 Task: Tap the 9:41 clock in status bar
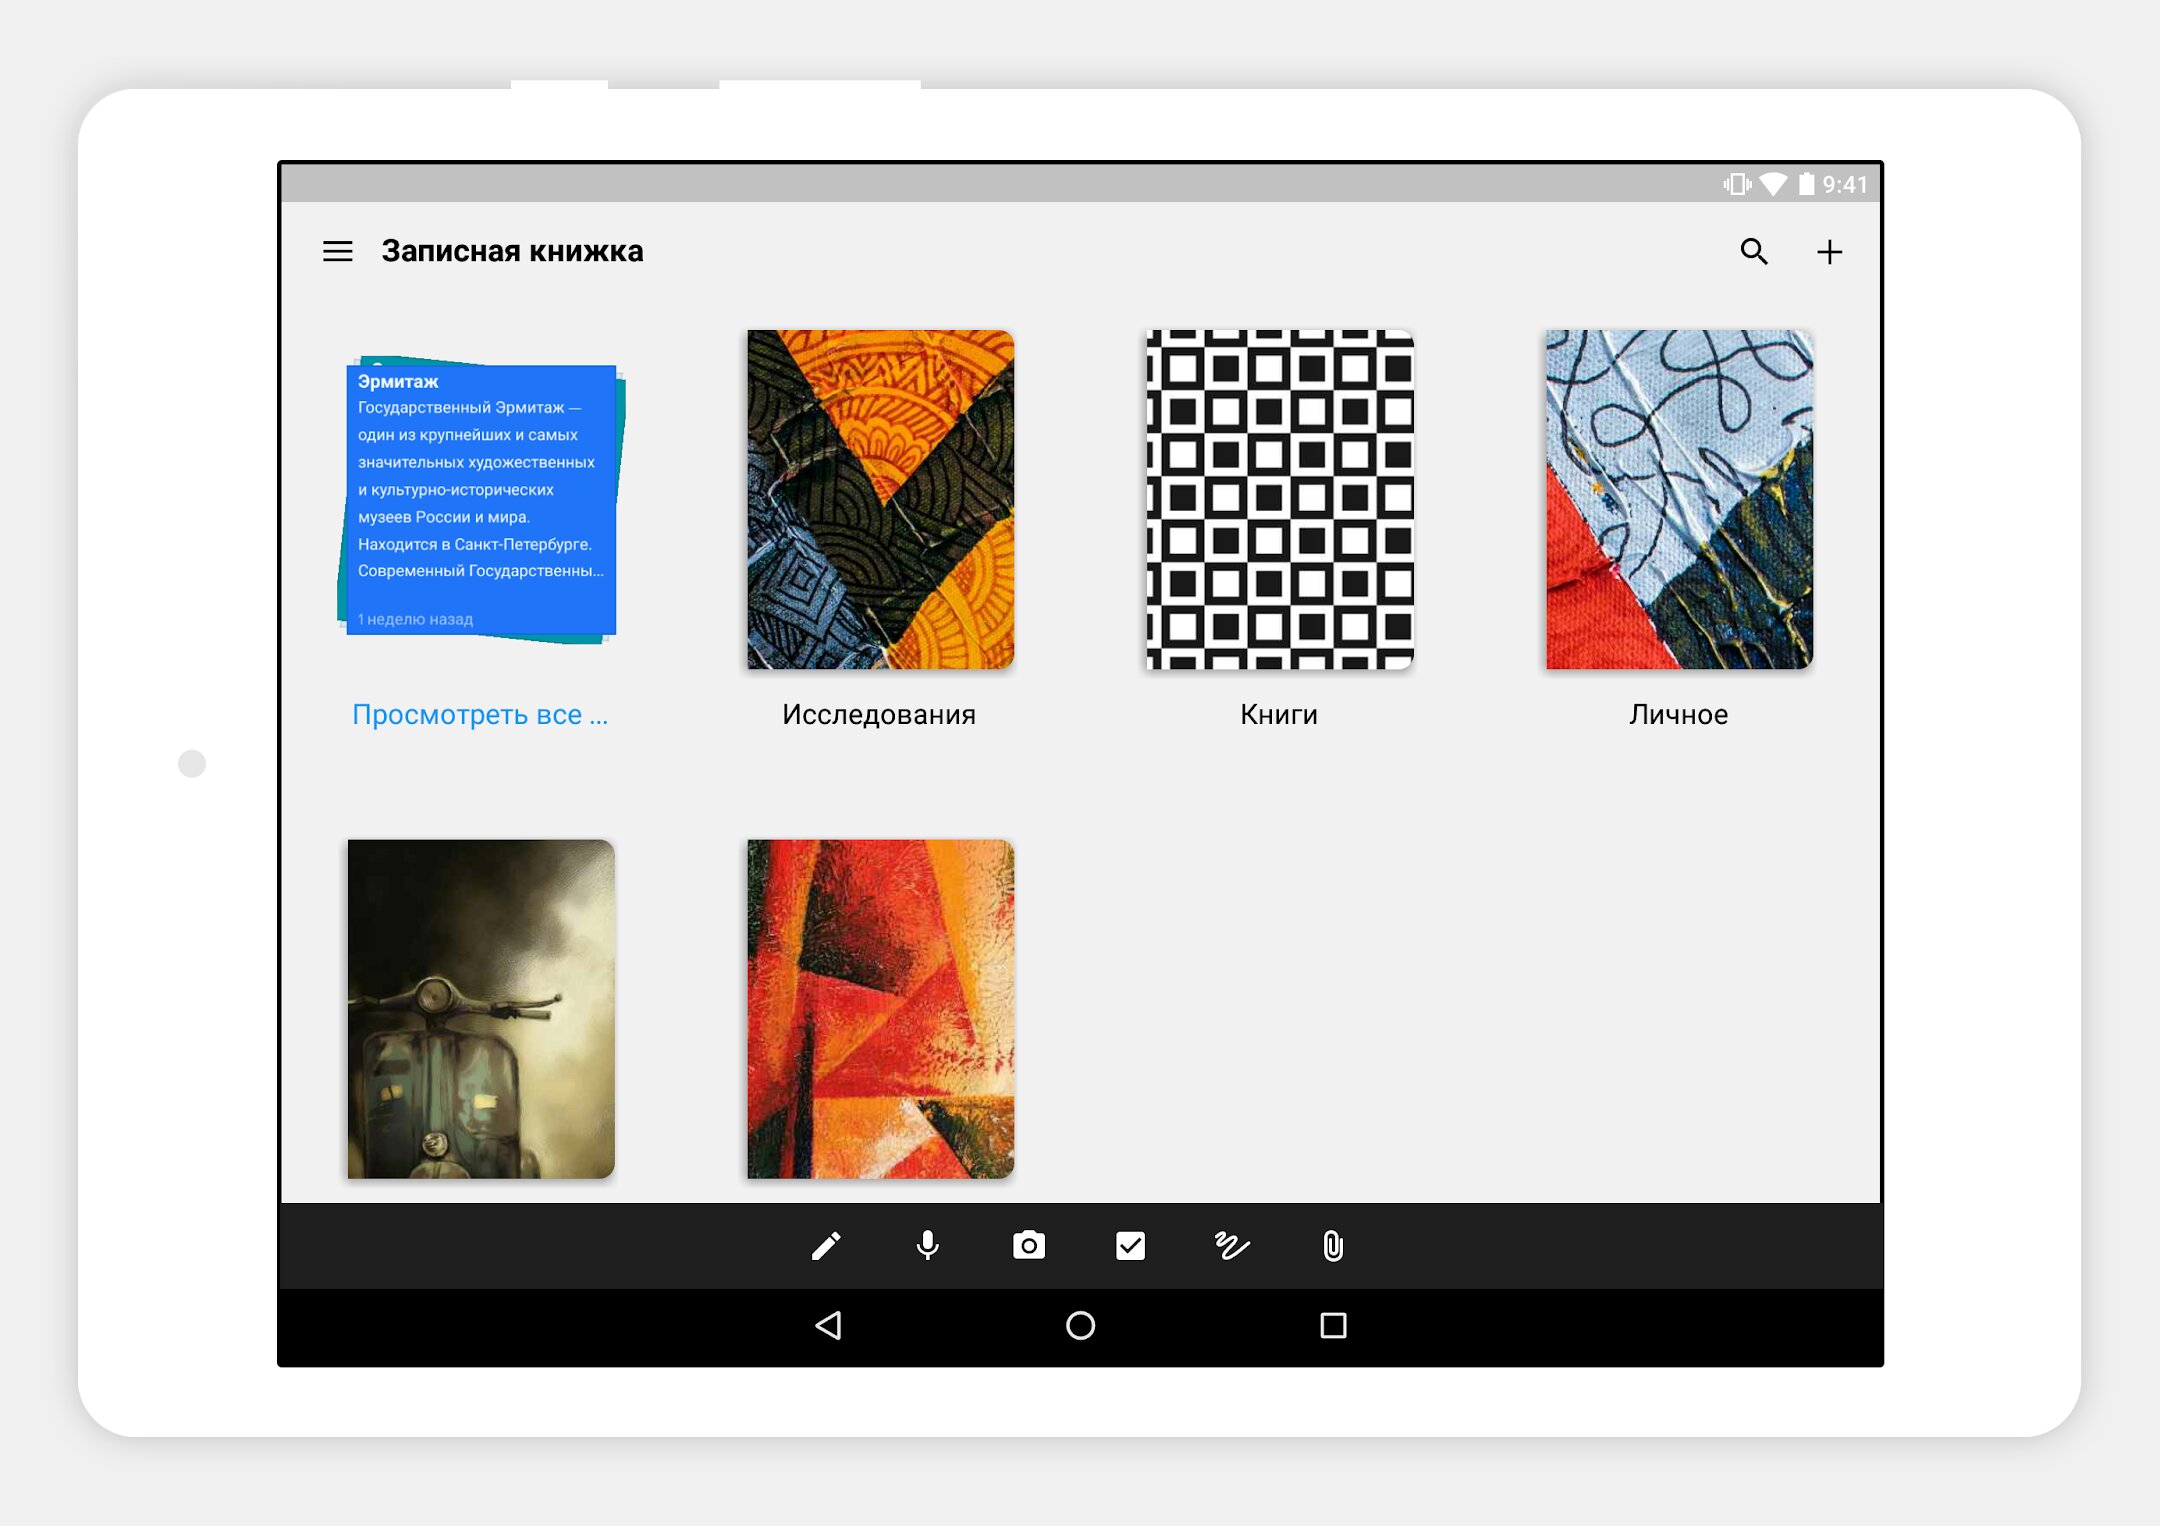pyautogui.click(x=1844, y=184)
